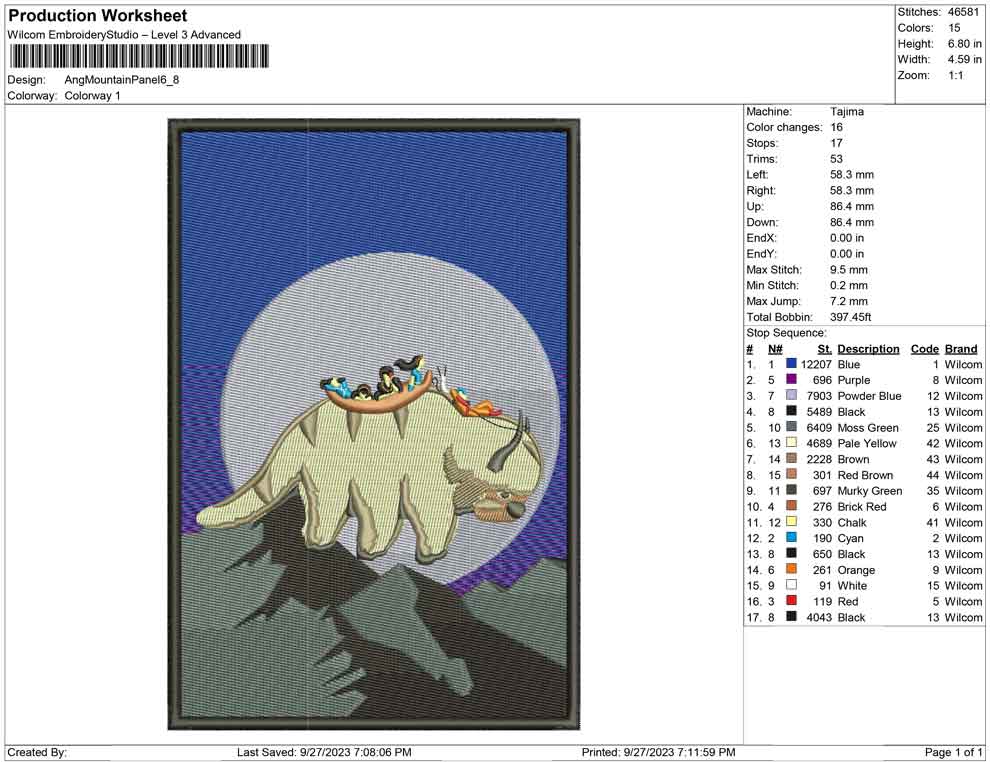Click the 'Code' column header
Image resolution: width=990 pixels, height=762 pixels.
(x=925, y=348)
